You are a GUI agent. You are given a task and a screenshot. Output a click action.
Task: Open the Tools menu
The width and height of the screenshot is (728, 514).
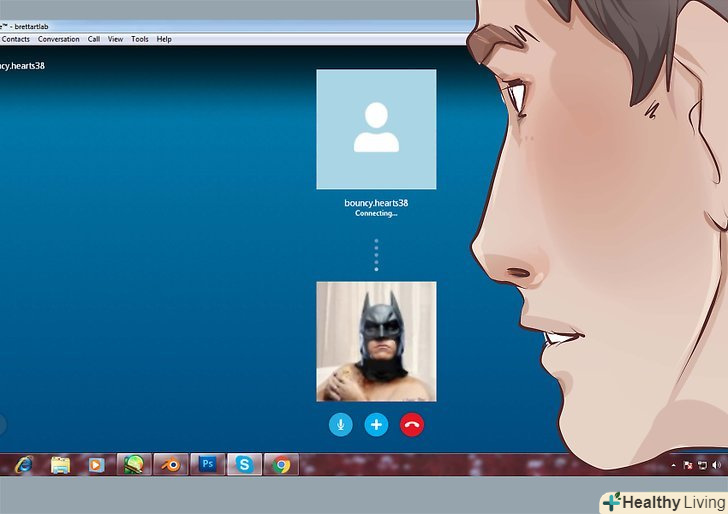click(139, 39)
